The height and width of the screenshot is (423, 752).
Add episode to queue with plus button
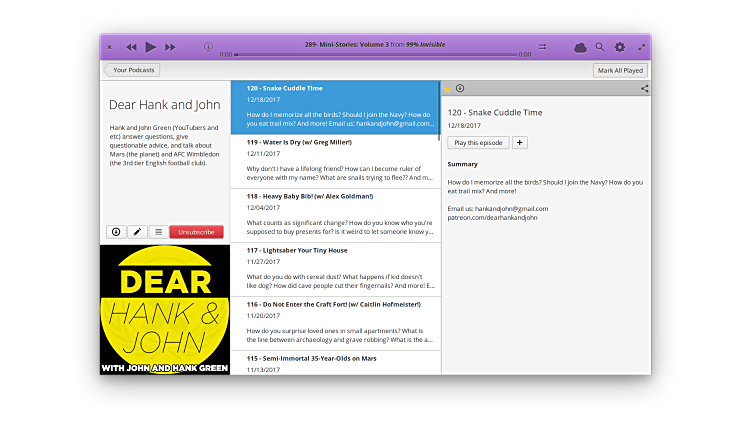click(x=520, y=143)
